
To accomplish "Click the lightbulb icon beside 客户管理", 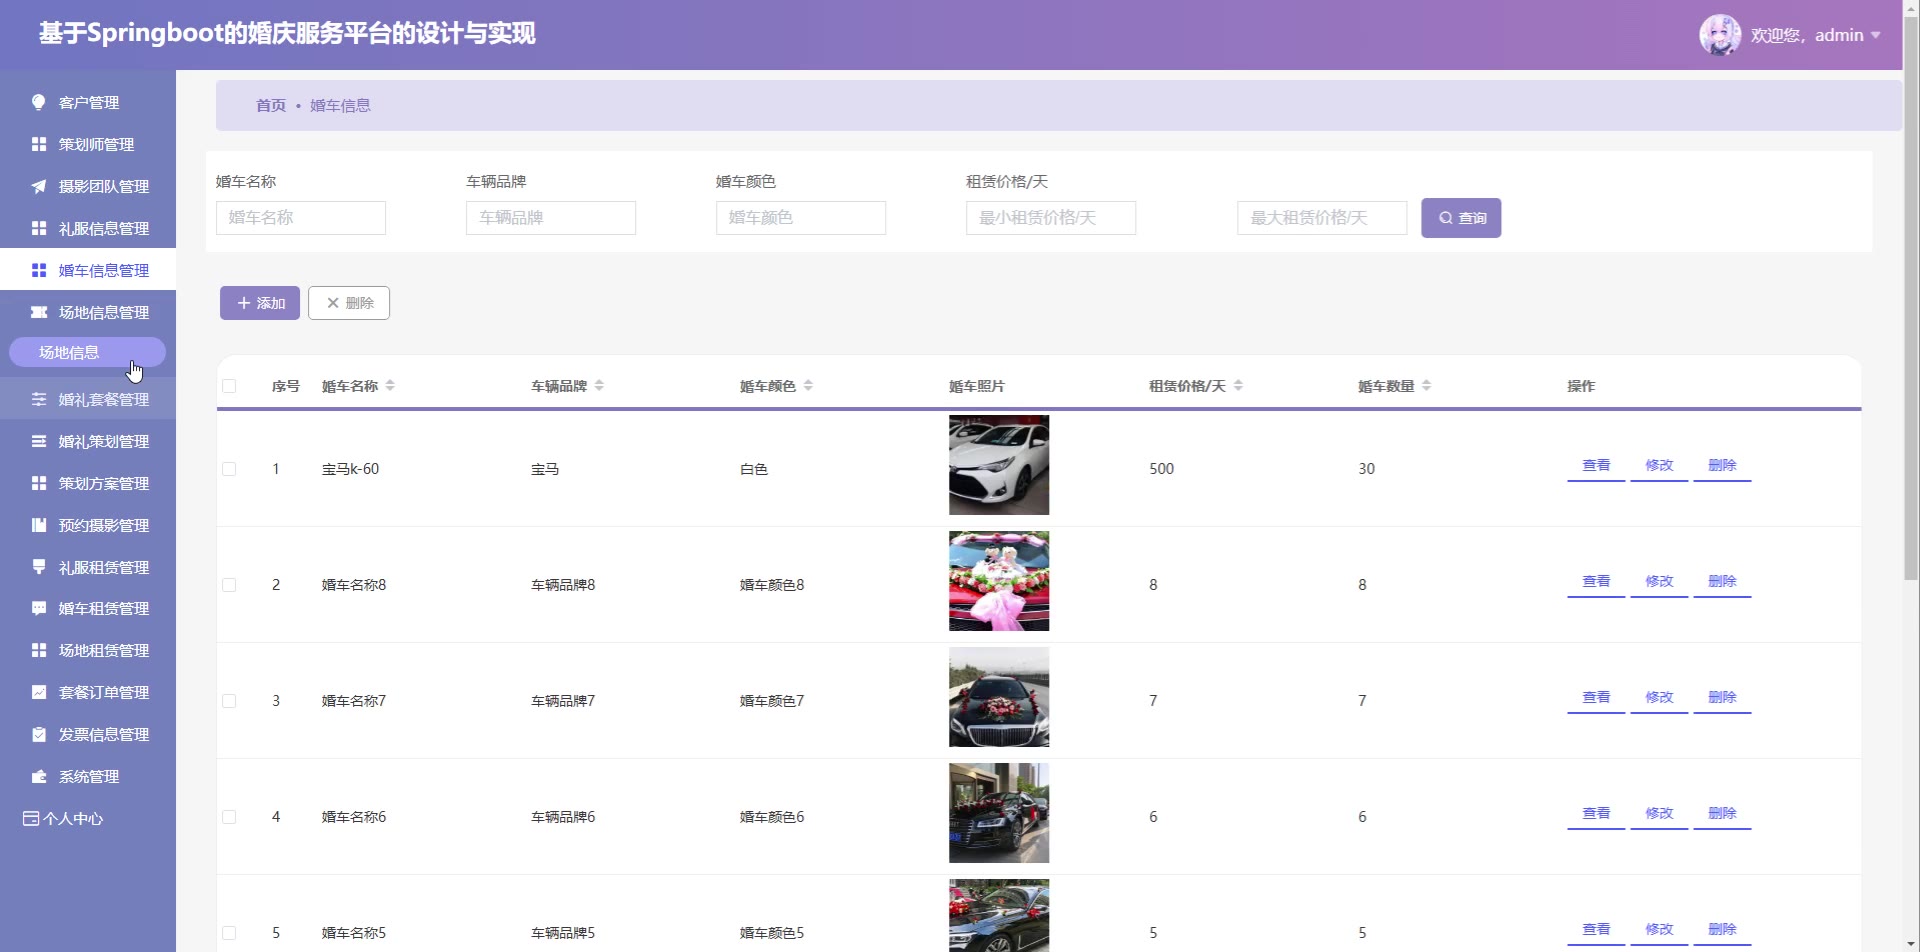I will click(x=39, y=102).
